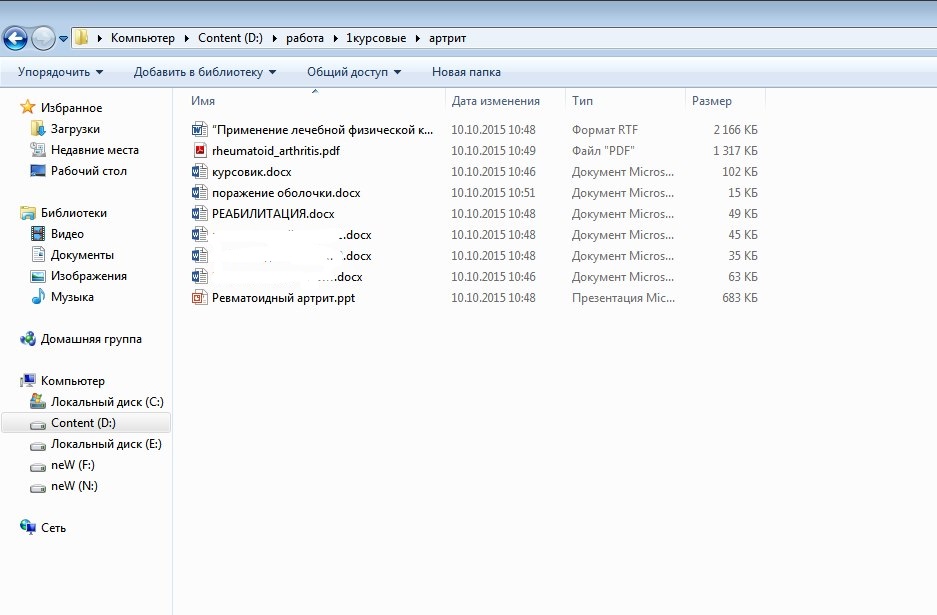
Task: Expand arrow after 1курсовые in breadcrumb
Action: pos(418,38)
